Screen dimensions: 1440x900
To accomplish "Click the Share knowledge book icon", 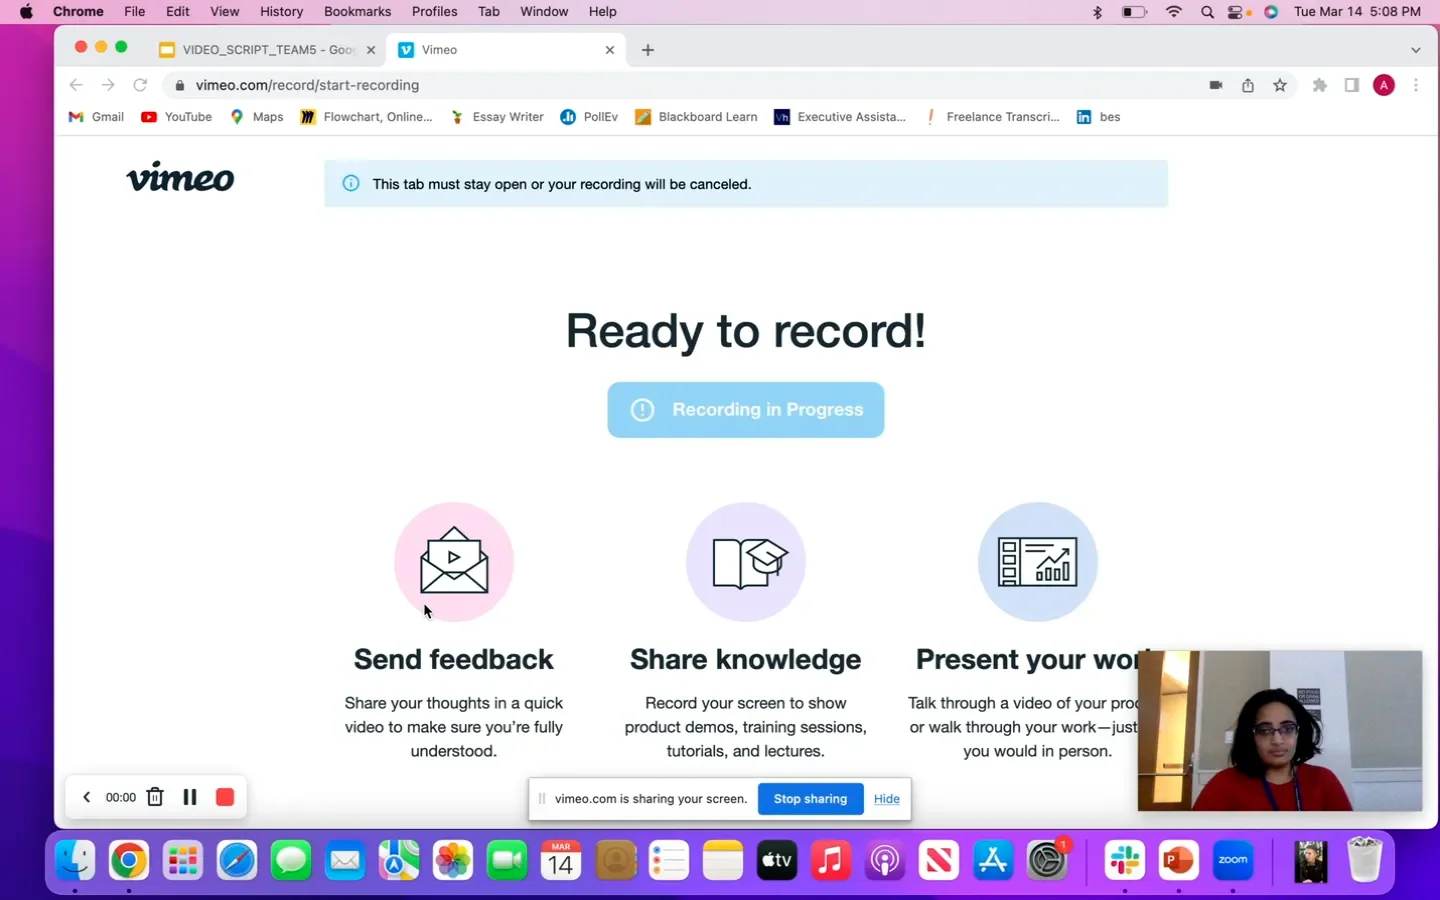I will [746, 562].
